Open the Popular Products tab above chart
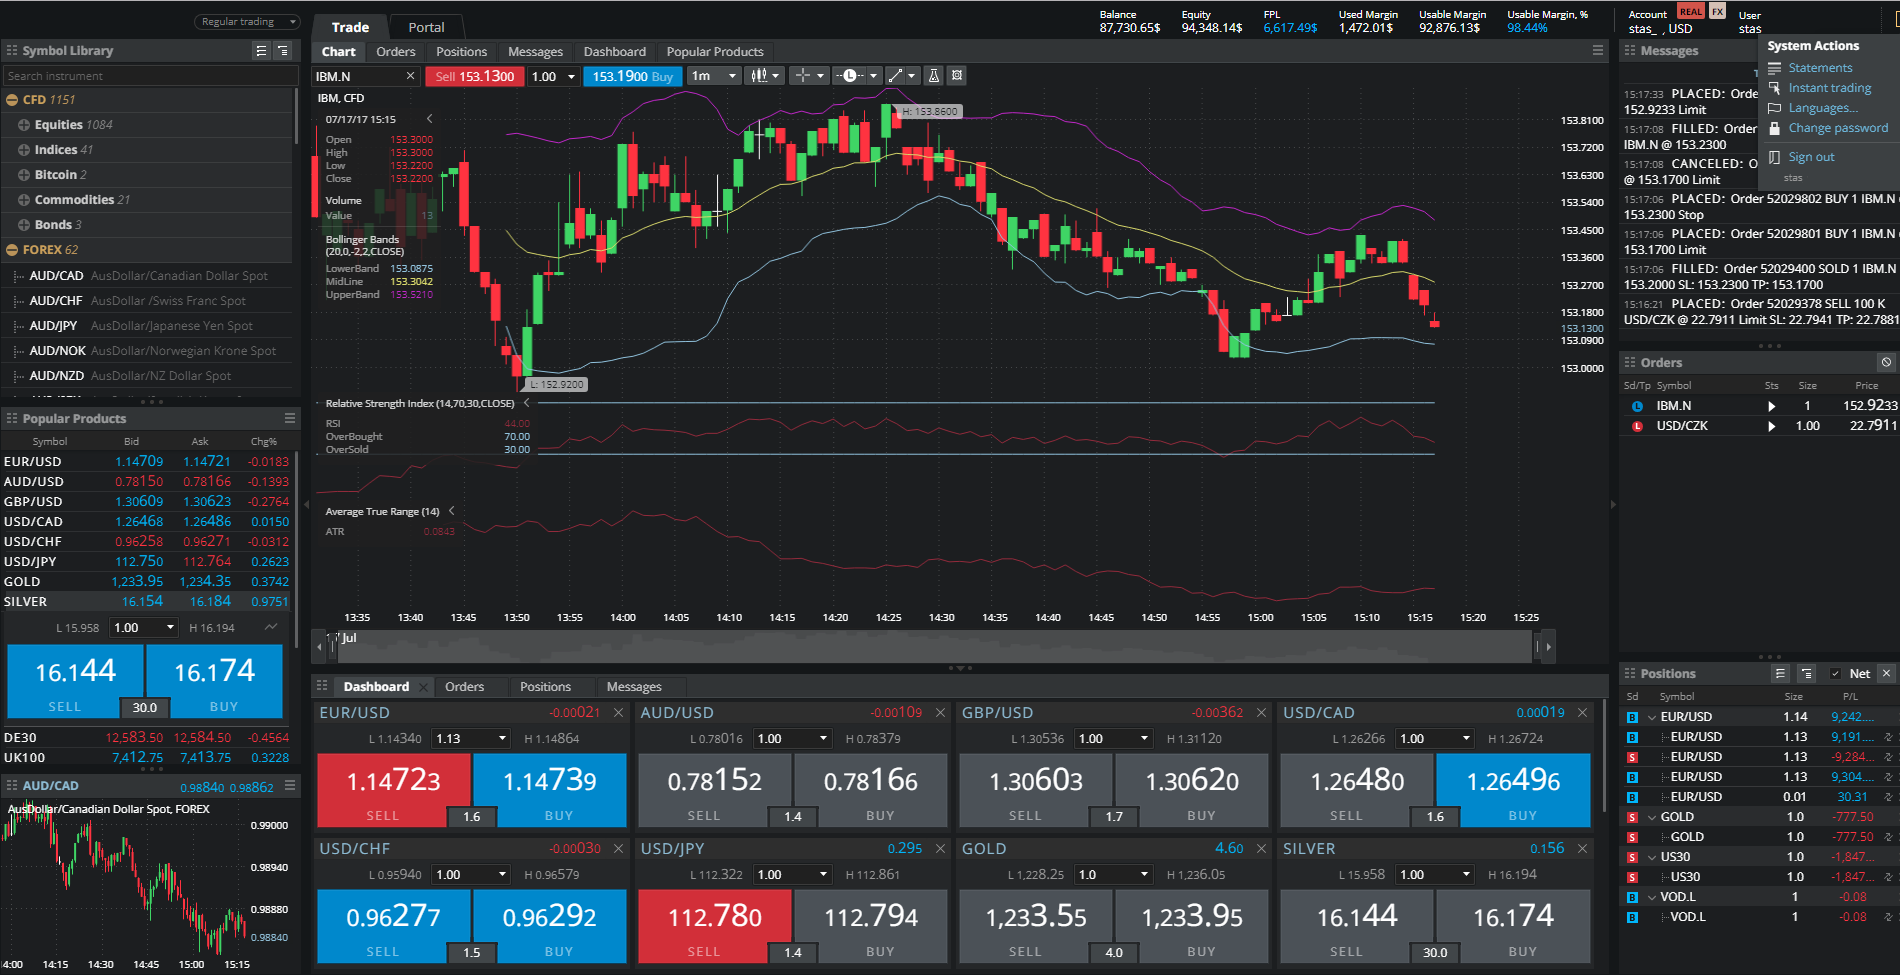 (x=714, y=52)
